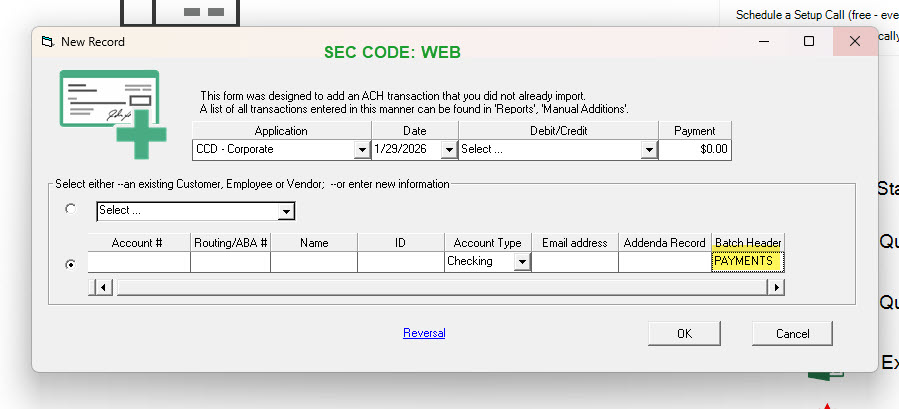Maximize the New Record window
The image size is (899, 409).
coord(808,41)
